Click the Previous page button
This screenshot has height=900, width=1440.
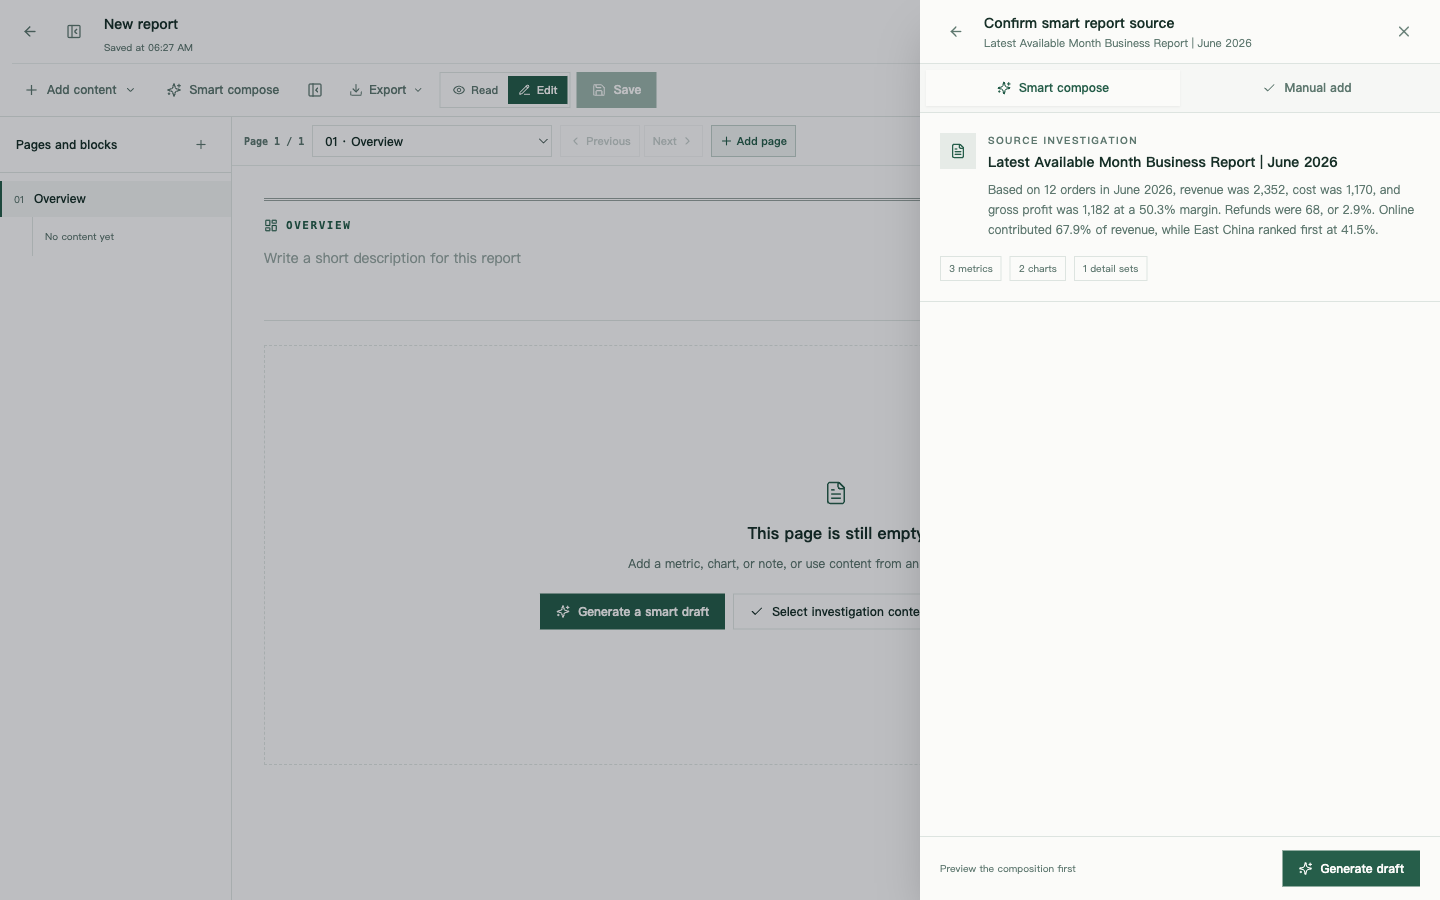(x=601, y=141)
